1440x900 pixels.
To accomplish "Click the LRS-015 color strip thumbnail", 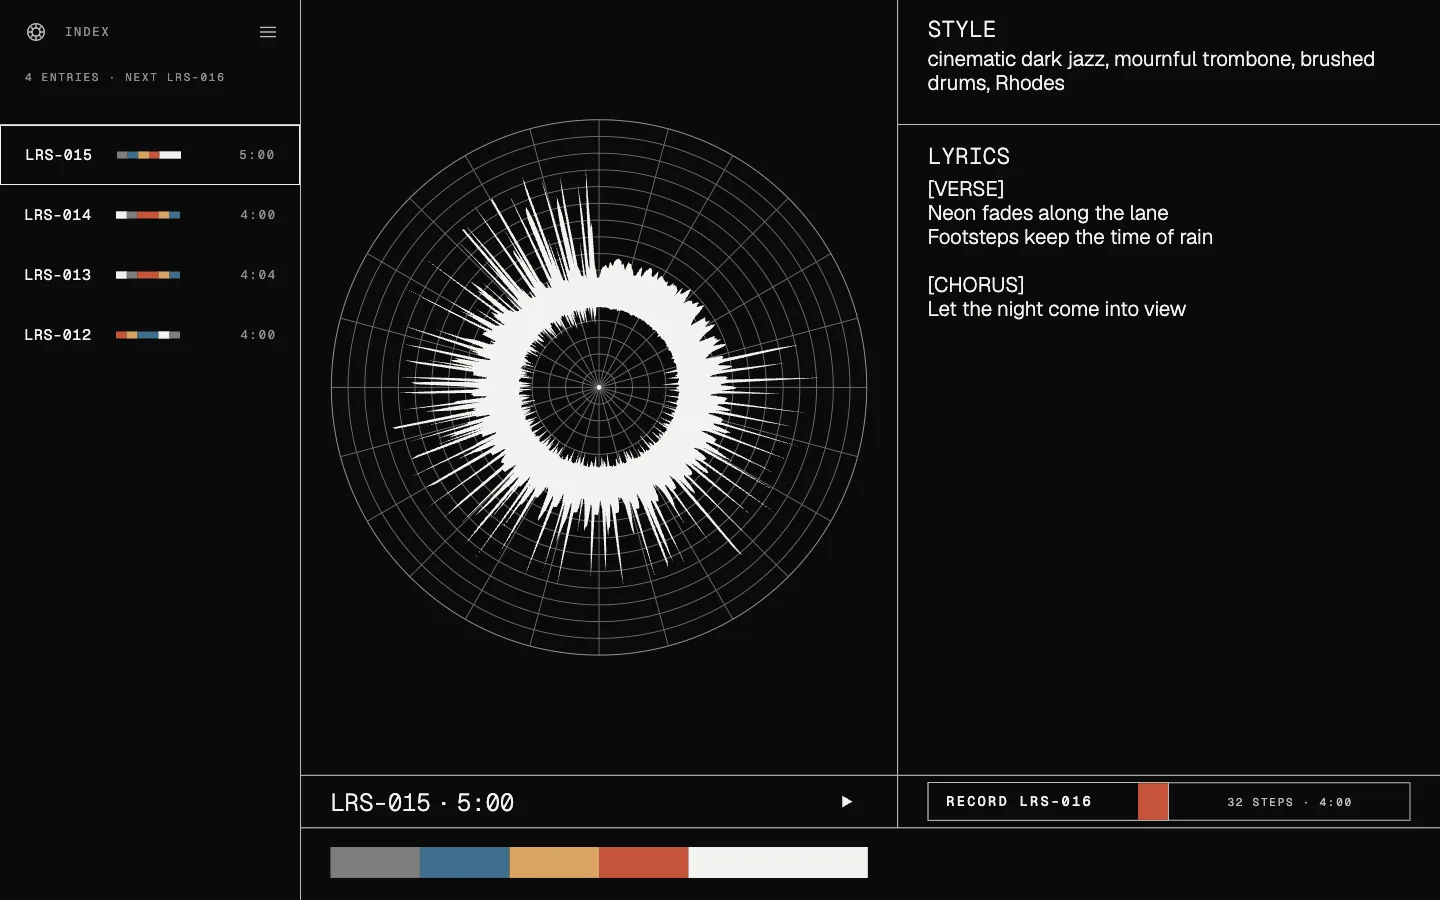I will [x=149, y=155].
